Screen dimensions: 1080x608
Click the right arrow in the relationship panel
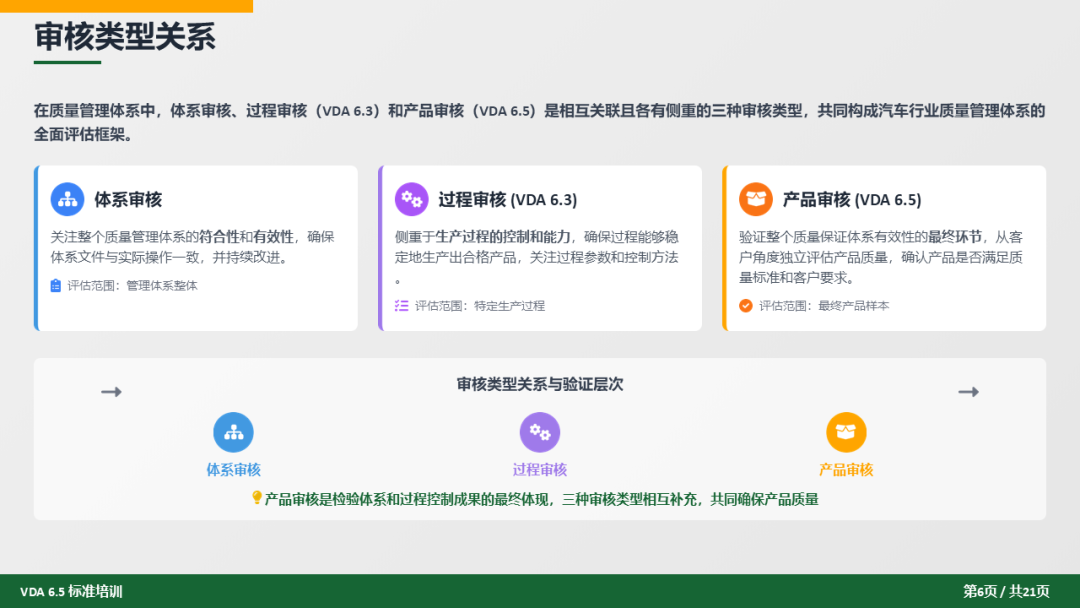(x=968, y=392)
